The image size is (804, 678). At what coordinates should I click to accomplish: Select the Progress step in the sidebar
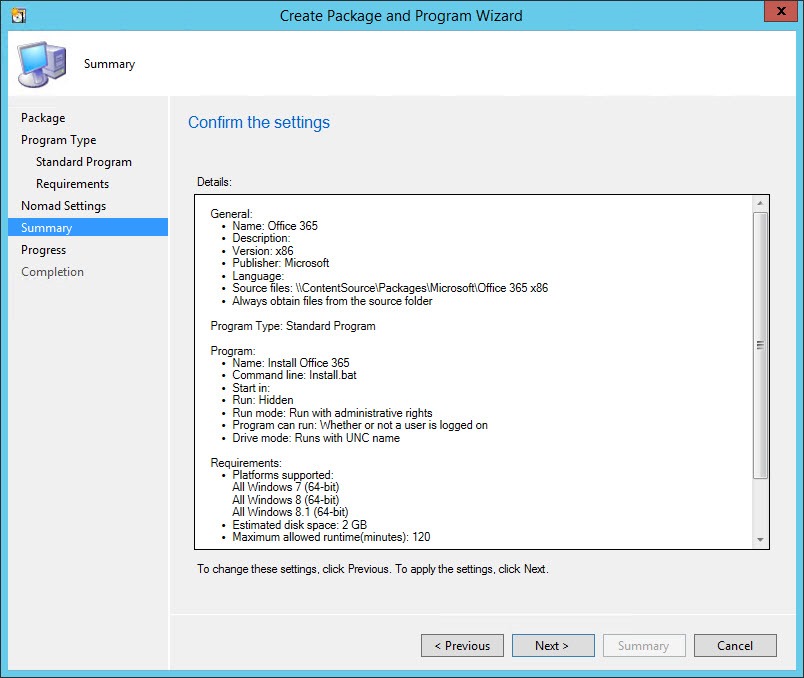click(x=43, y=250)
